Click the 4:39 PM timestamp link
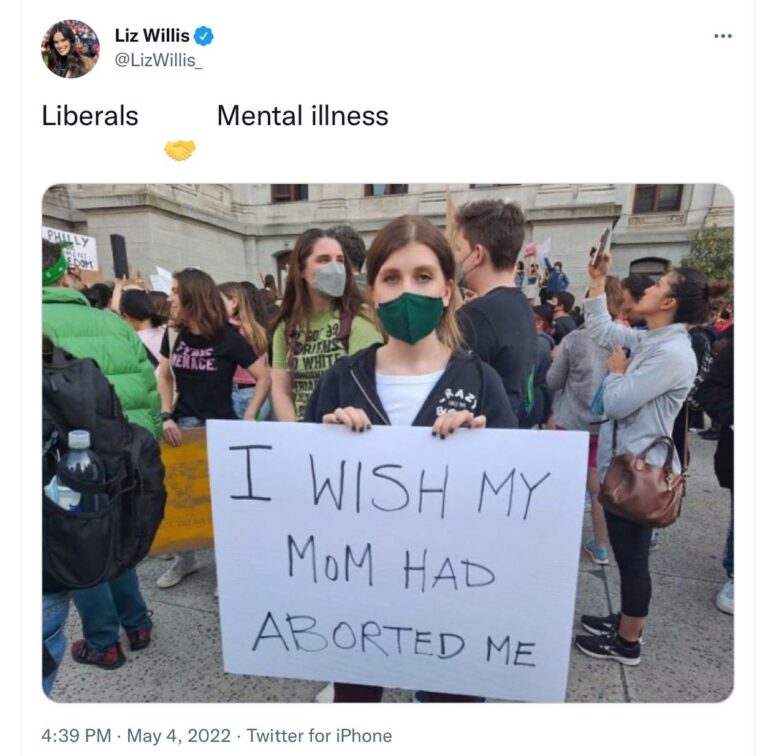Screen dimensions: 768x756 click(x=76, y=735)
